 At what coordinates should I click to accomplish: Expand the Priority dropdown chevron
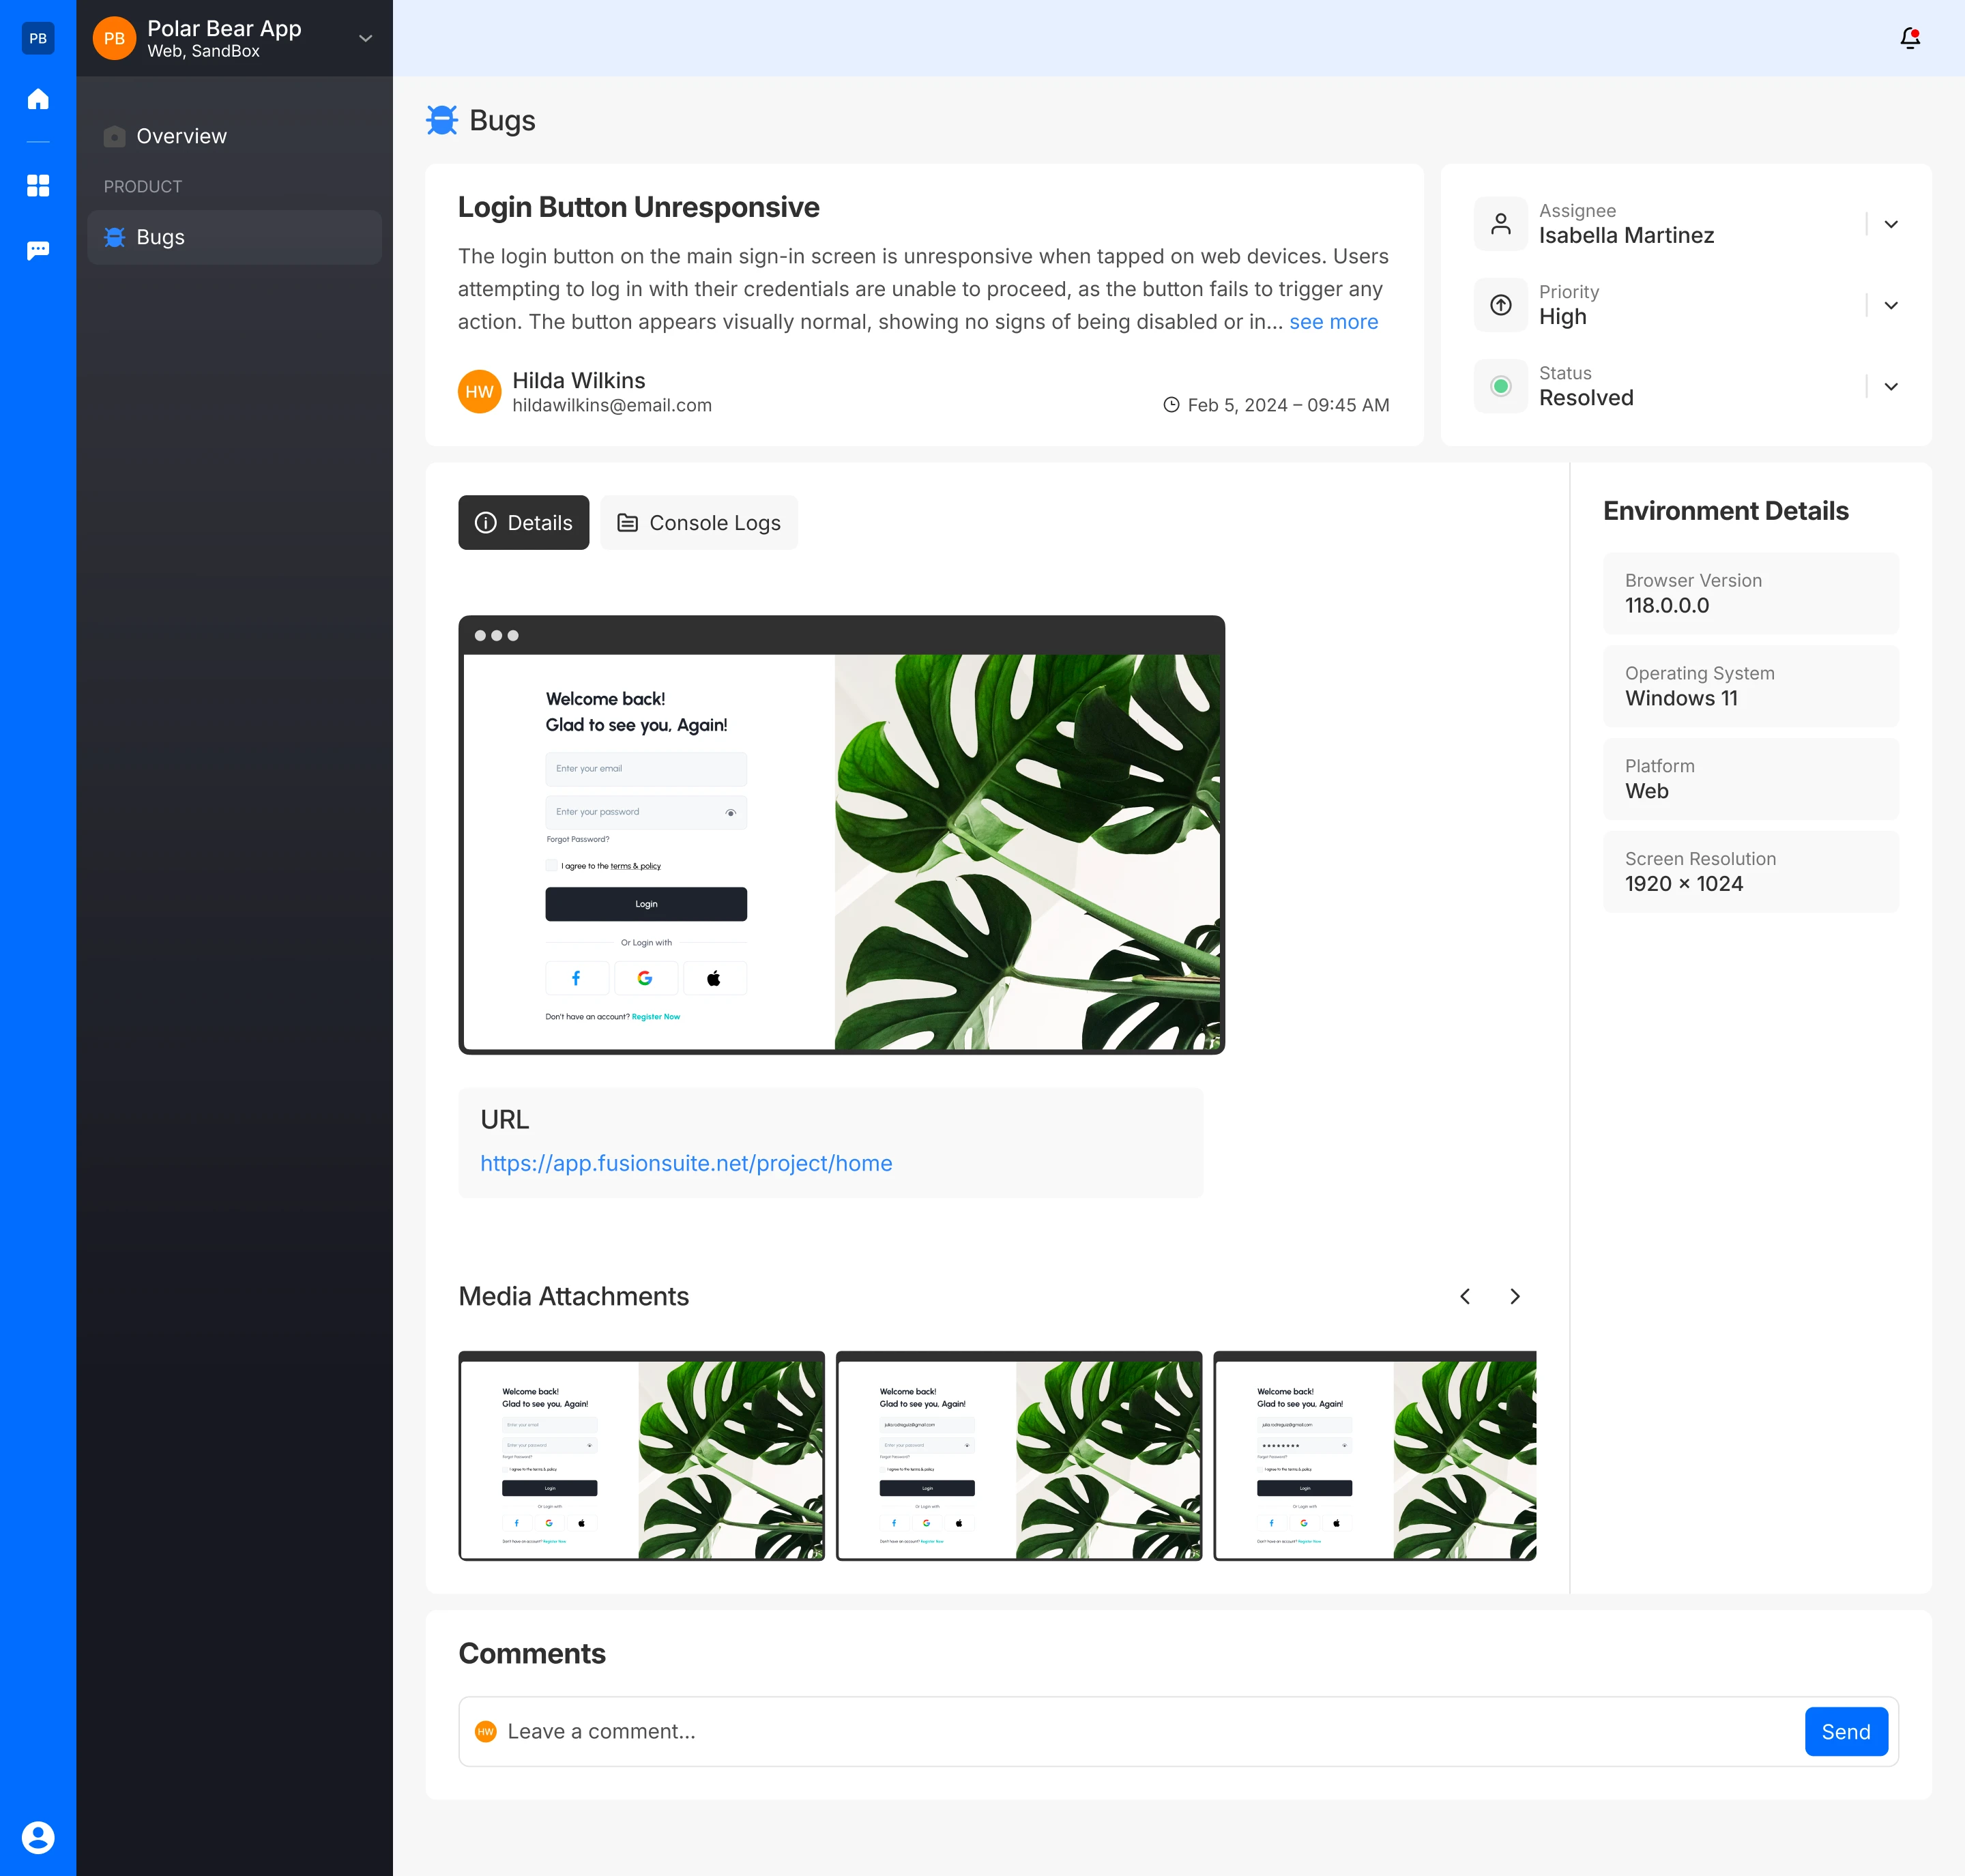pos(1891,305)
